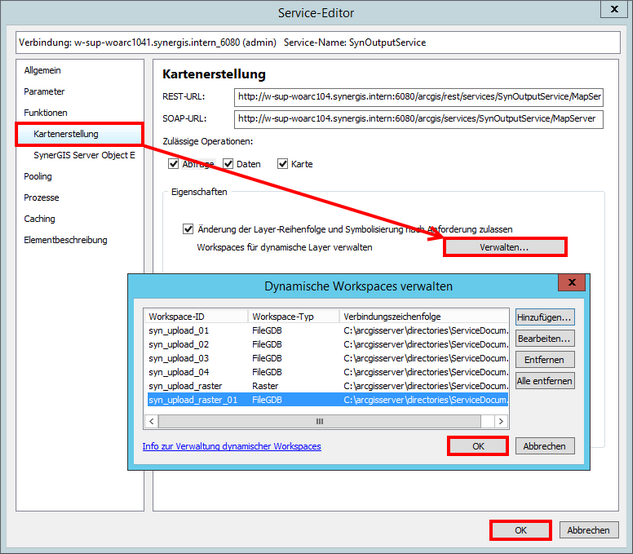Confirm workspaces dialog with OK
The image size is (633, 554).
pyautogui.click(x=478, y=446)
